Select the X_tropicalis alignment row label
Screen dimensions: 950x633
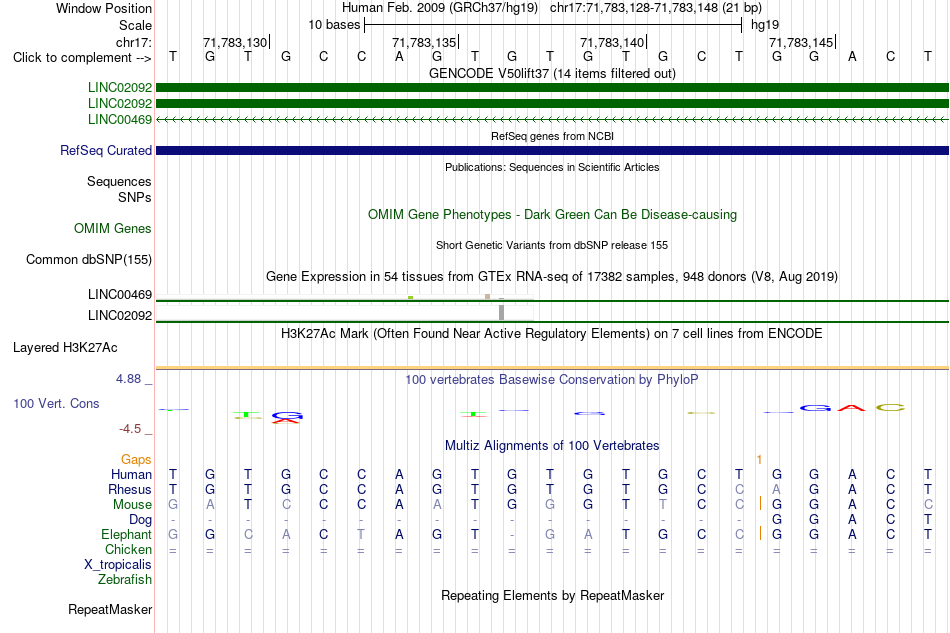tap(118, 565)
